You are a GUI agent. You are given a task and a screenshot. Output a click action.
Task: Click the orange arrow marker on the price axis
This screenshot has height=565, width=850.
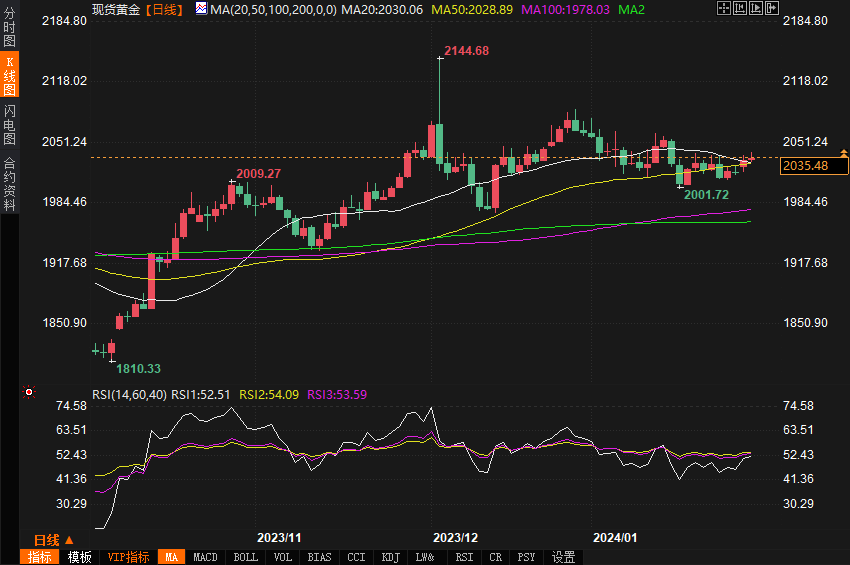coord(844,153)
